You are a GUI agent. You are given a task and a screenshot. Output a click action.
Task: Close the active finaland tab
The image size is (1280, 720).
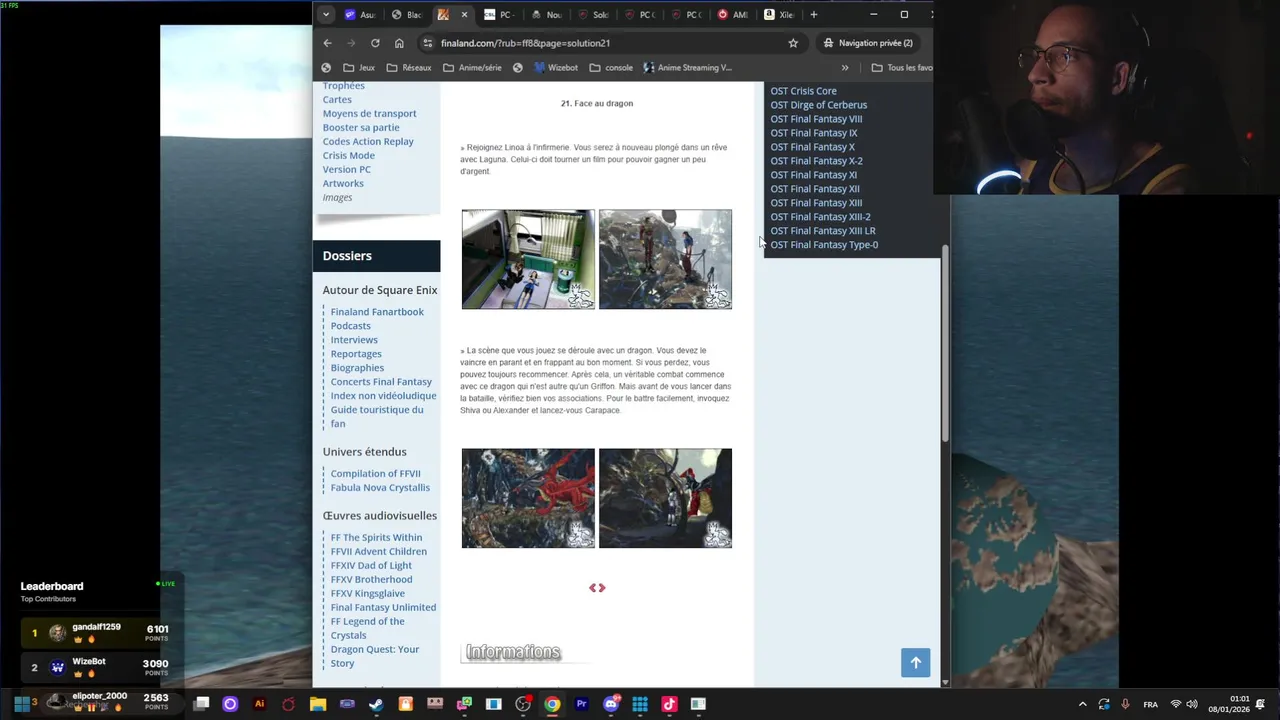click(x=464, y=15)
